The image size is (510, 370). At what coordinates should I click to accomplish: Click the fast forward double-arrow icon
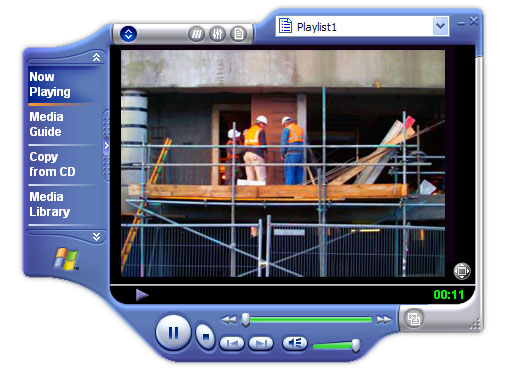[x=384, y=320]
